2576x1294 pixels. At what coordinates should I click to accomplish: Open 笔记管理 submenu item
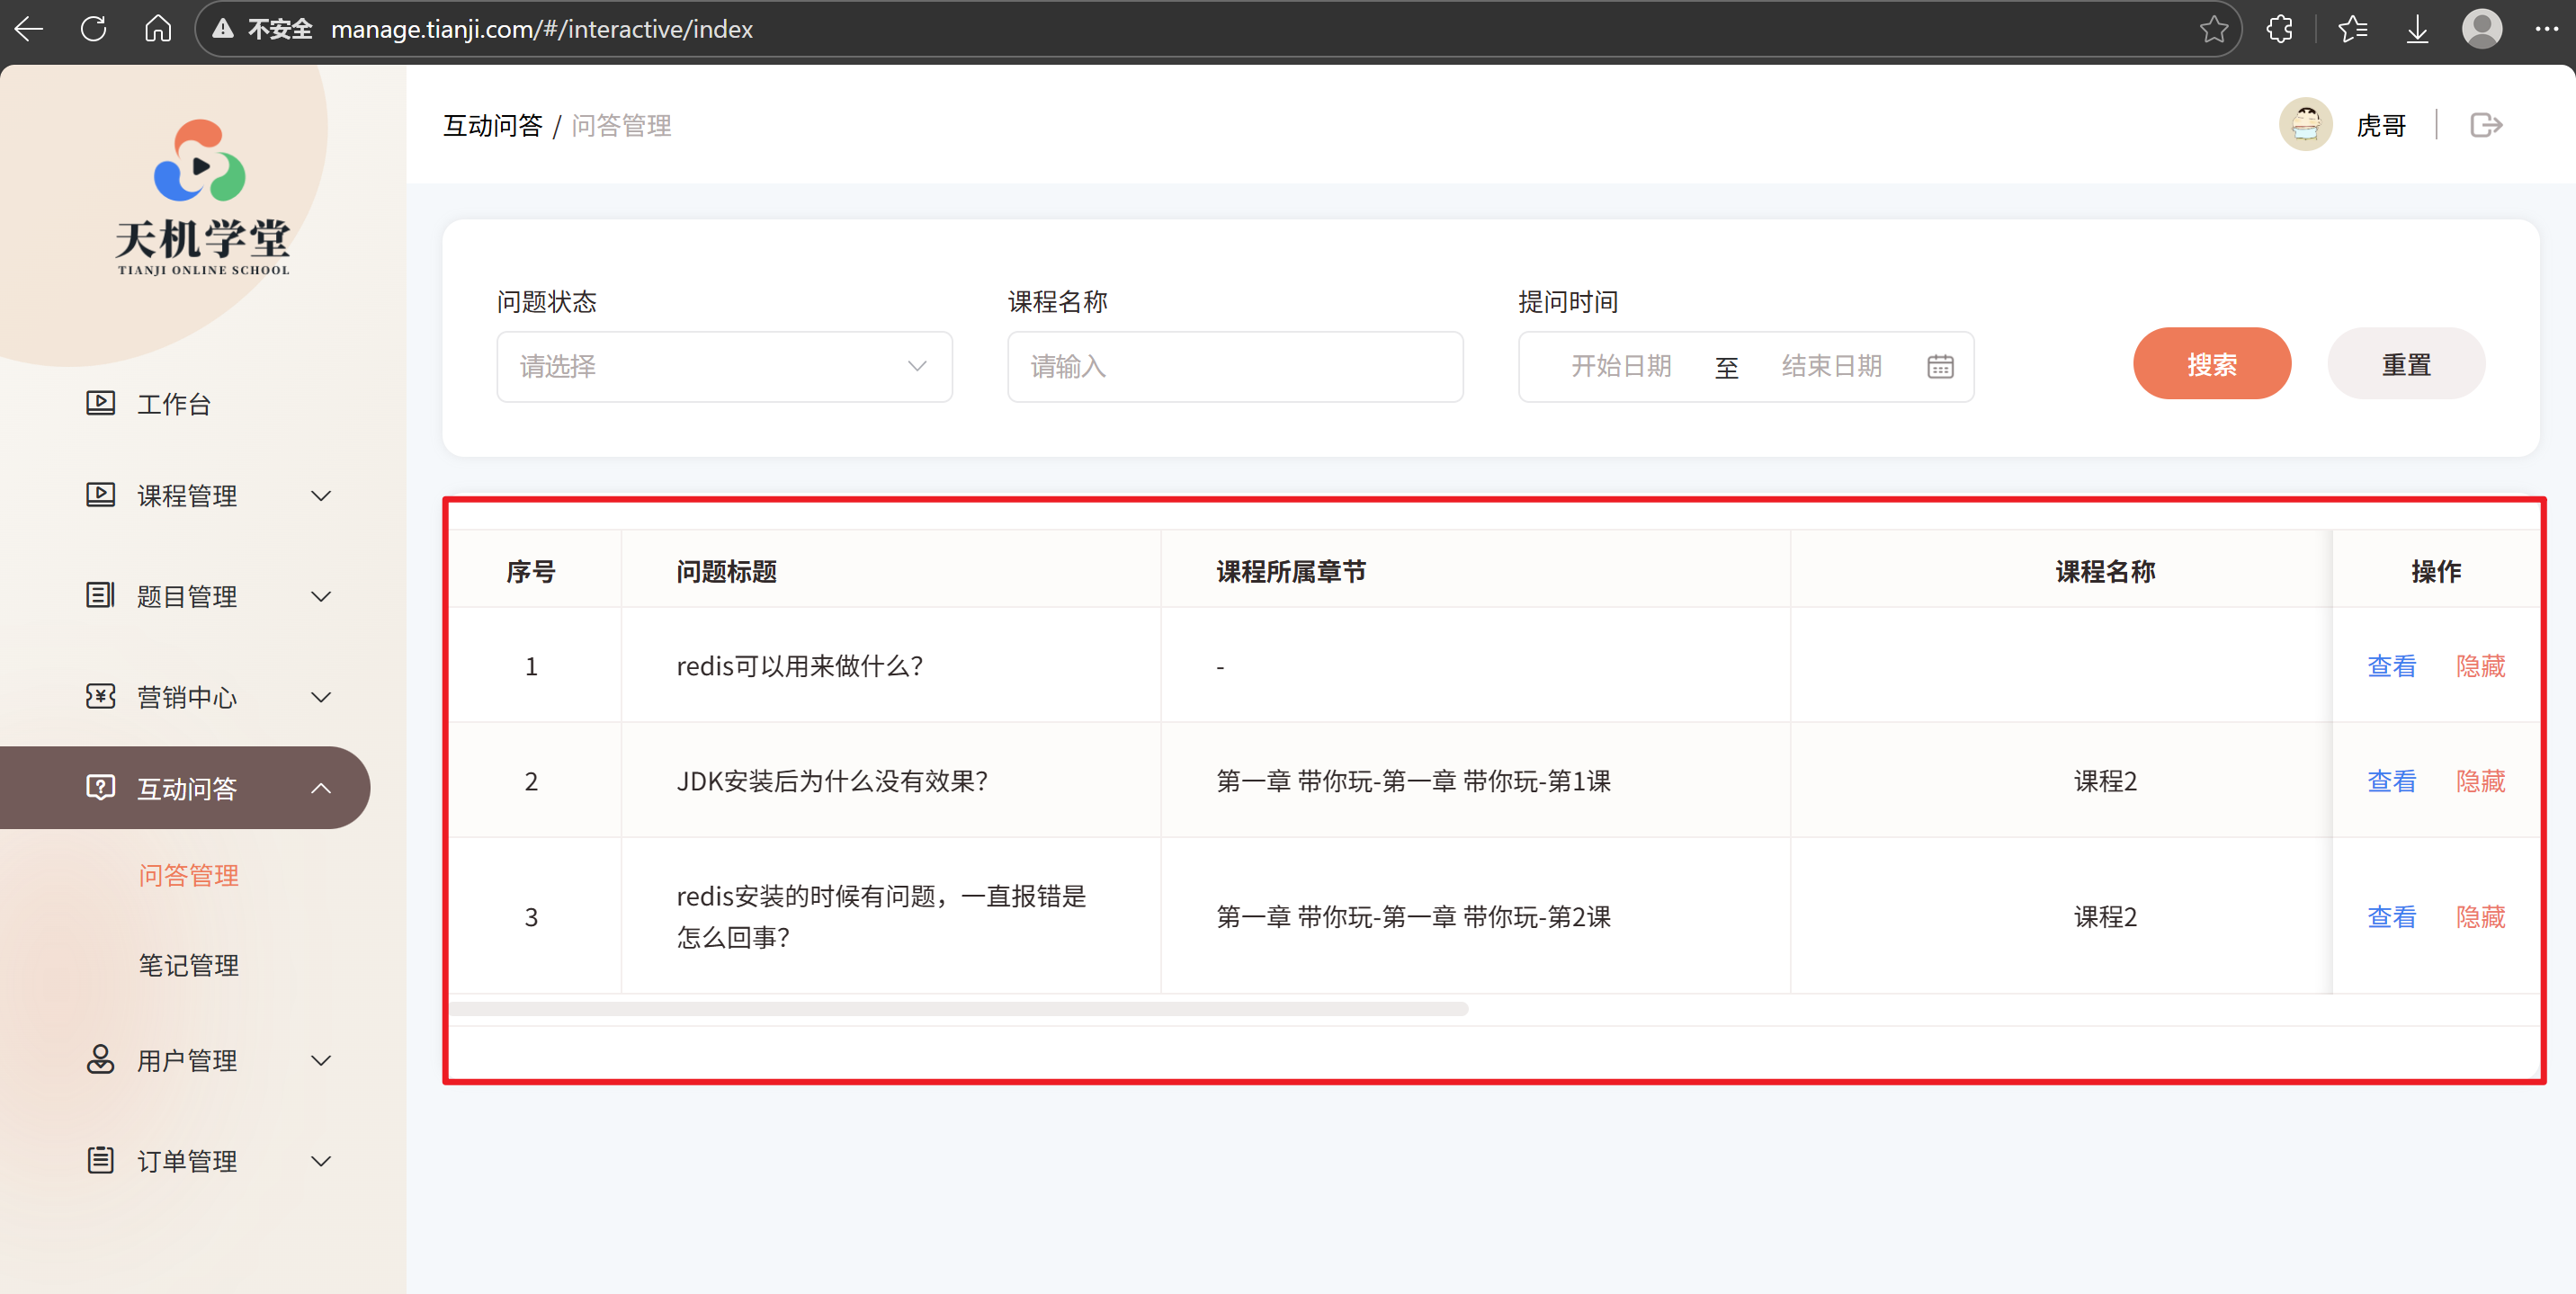coord(188,965)
